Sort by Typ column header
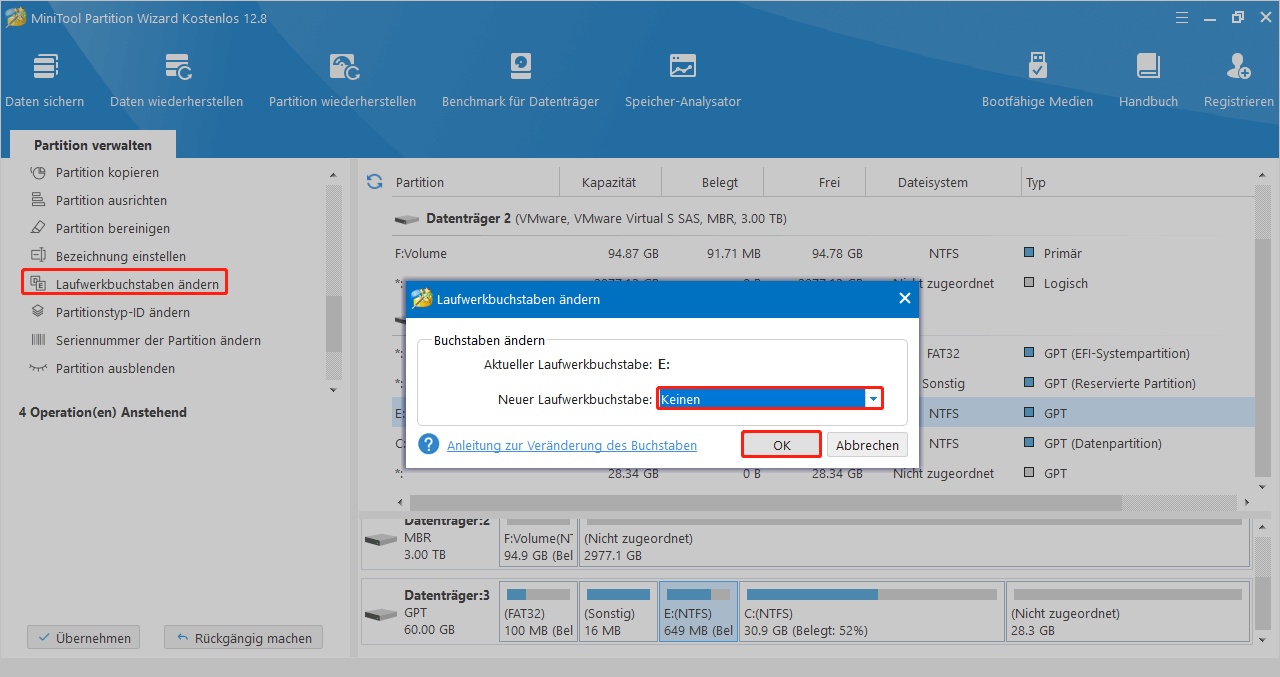The image size is (1280, 677). [x=1036, y=182]
